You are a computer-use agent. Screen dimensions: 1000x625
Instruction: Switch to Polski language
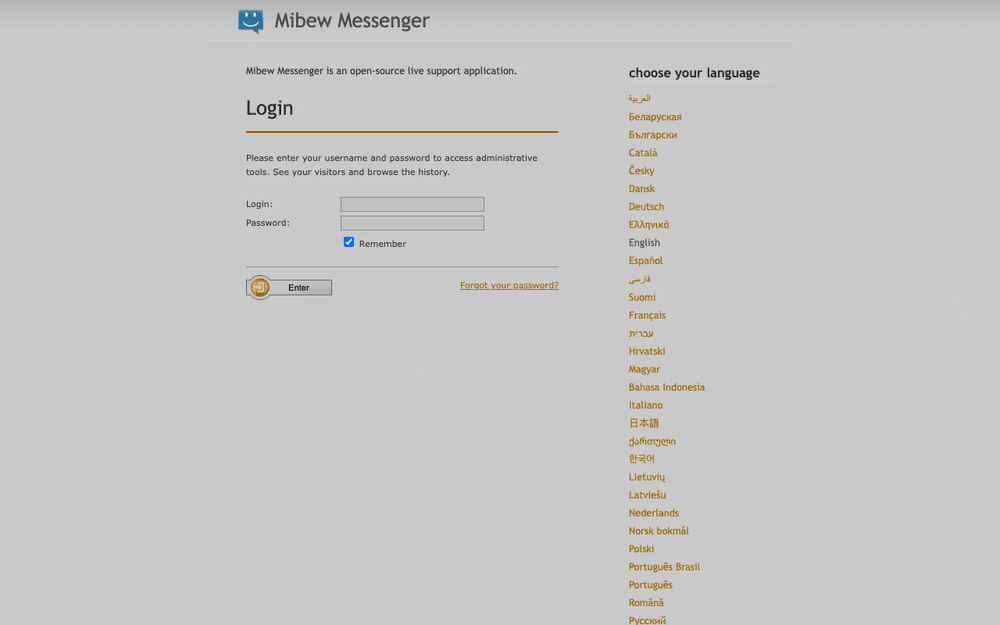[x=641, y=548]
